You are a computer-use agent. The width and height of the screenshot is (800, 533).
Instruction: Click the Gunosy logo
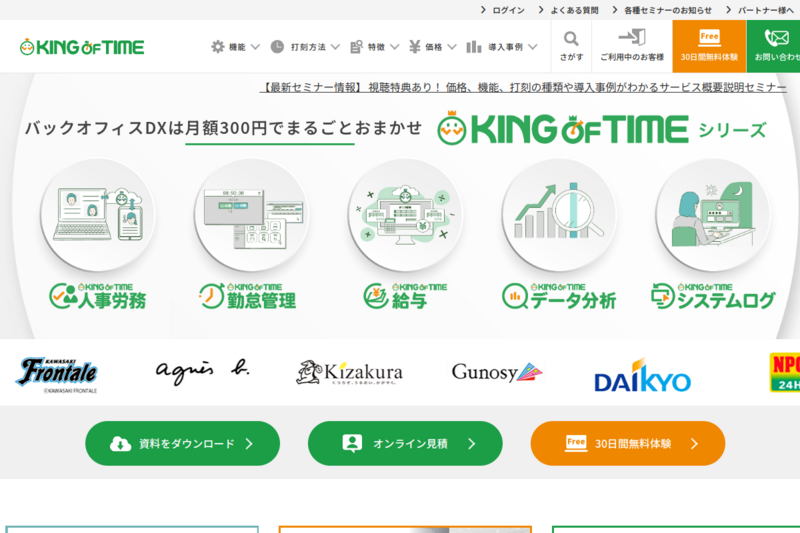497,372
